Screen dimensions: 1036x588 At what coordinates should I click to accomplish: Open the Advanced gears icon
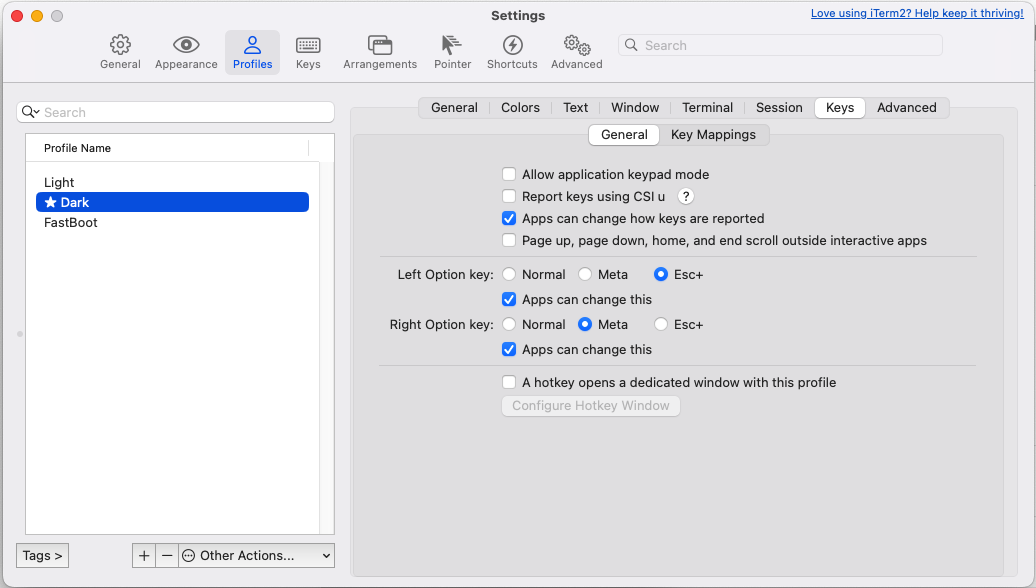(x=576, y=46)
